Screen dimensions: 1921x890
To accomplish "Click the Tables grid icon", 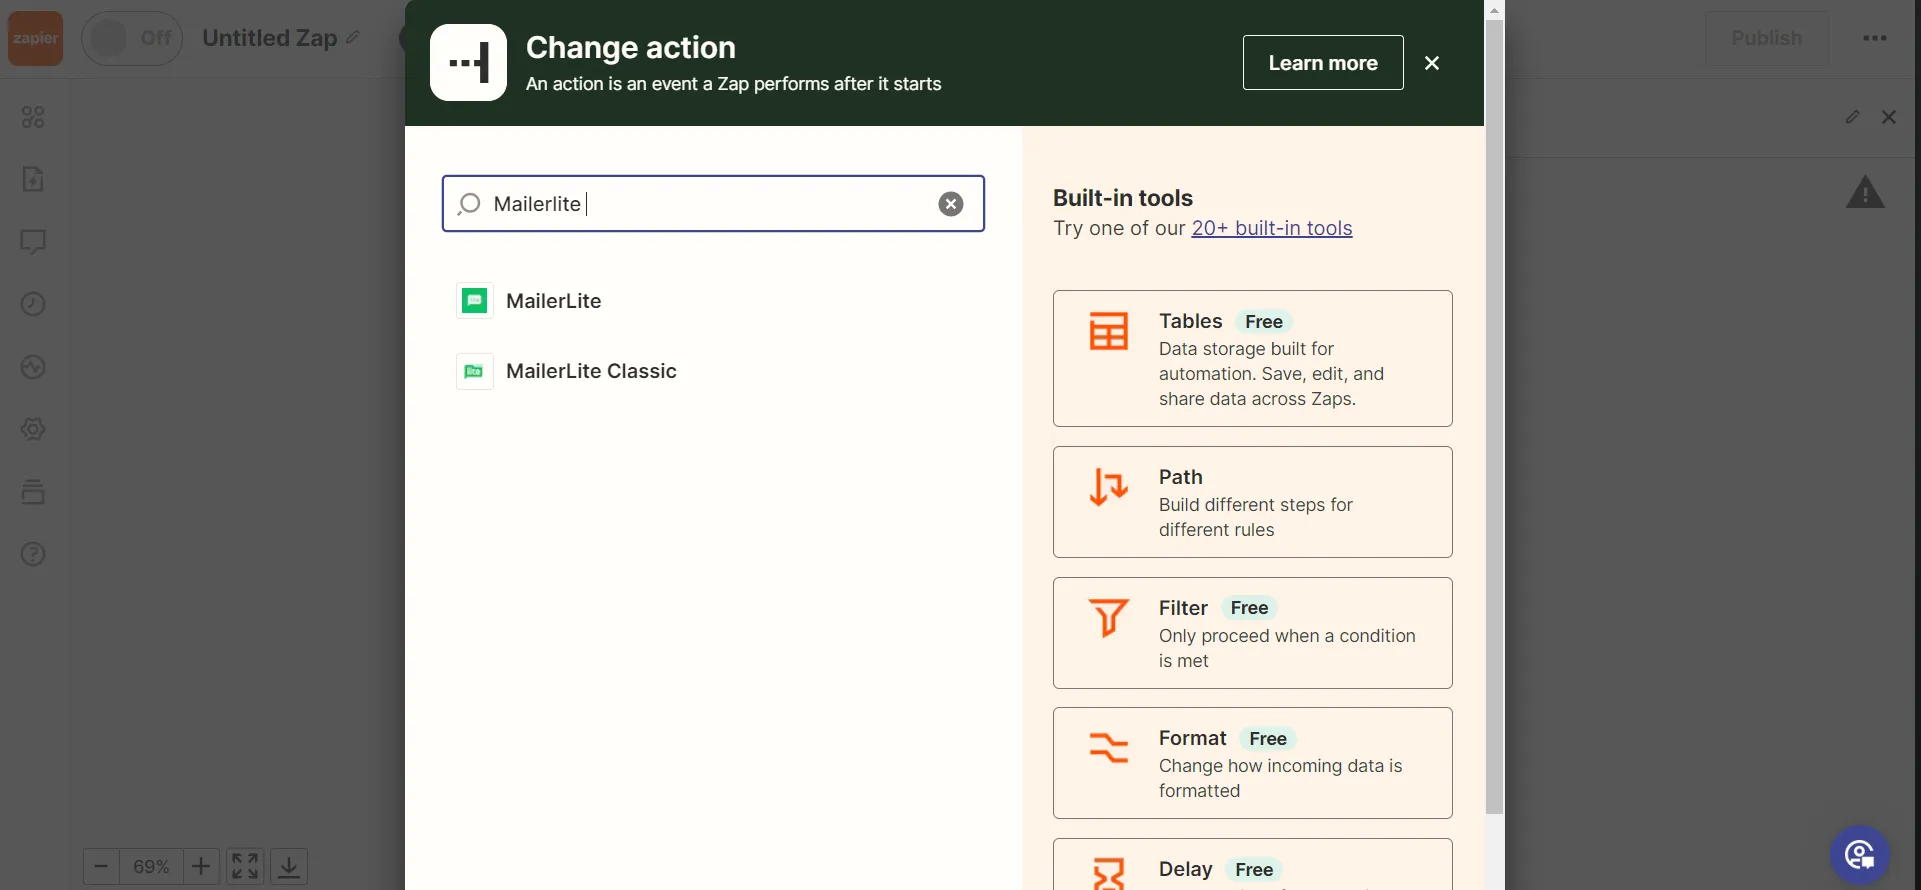I will click(1109, 331).
